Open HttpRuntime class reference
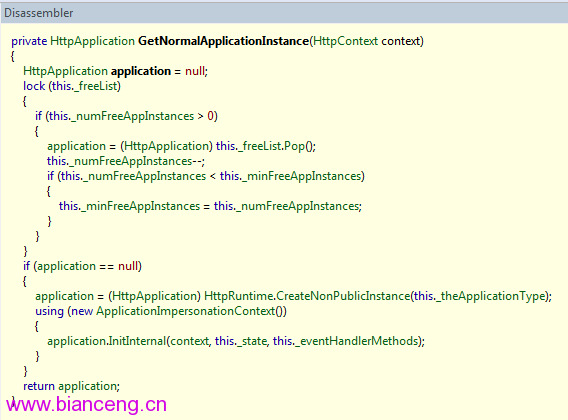568x420 pixels. point(239,296)
